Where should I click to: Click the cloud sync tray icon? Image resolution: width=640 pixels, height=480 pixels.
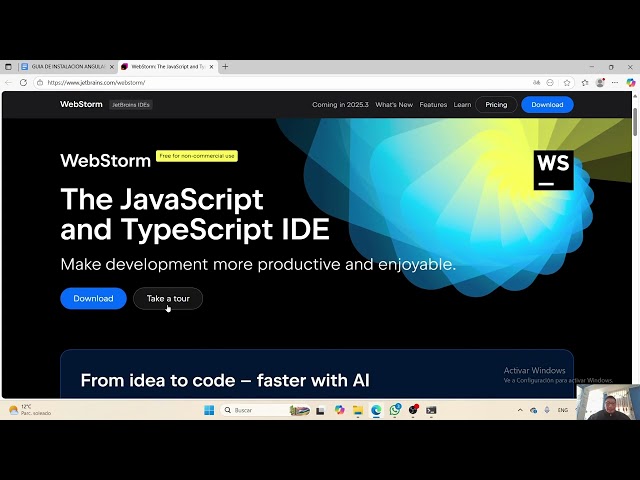[x=533, y=410]
